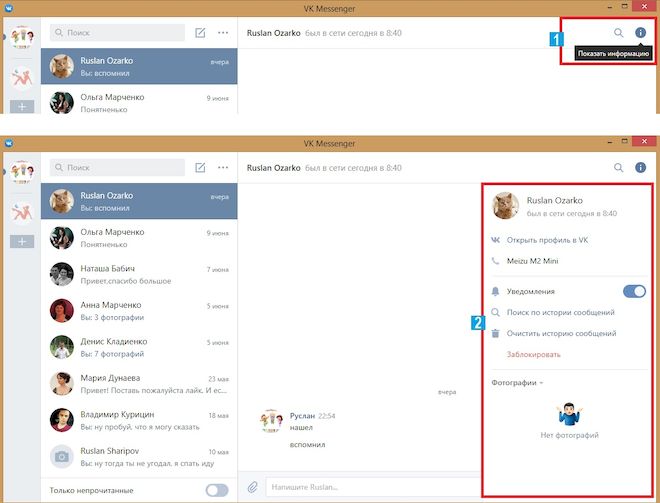The height and width of the screenshot is (503, 660).
Task: Click the Поиск search field in the lower window
Action: click(117, 168)
